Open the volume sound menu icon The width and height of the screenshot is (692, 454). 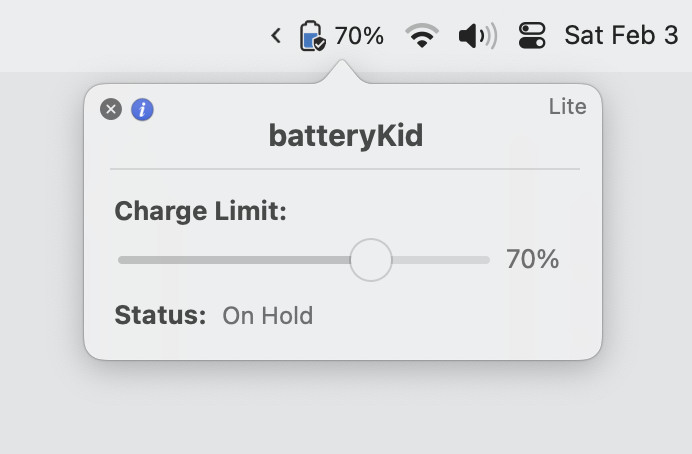(x=477, y=36)
